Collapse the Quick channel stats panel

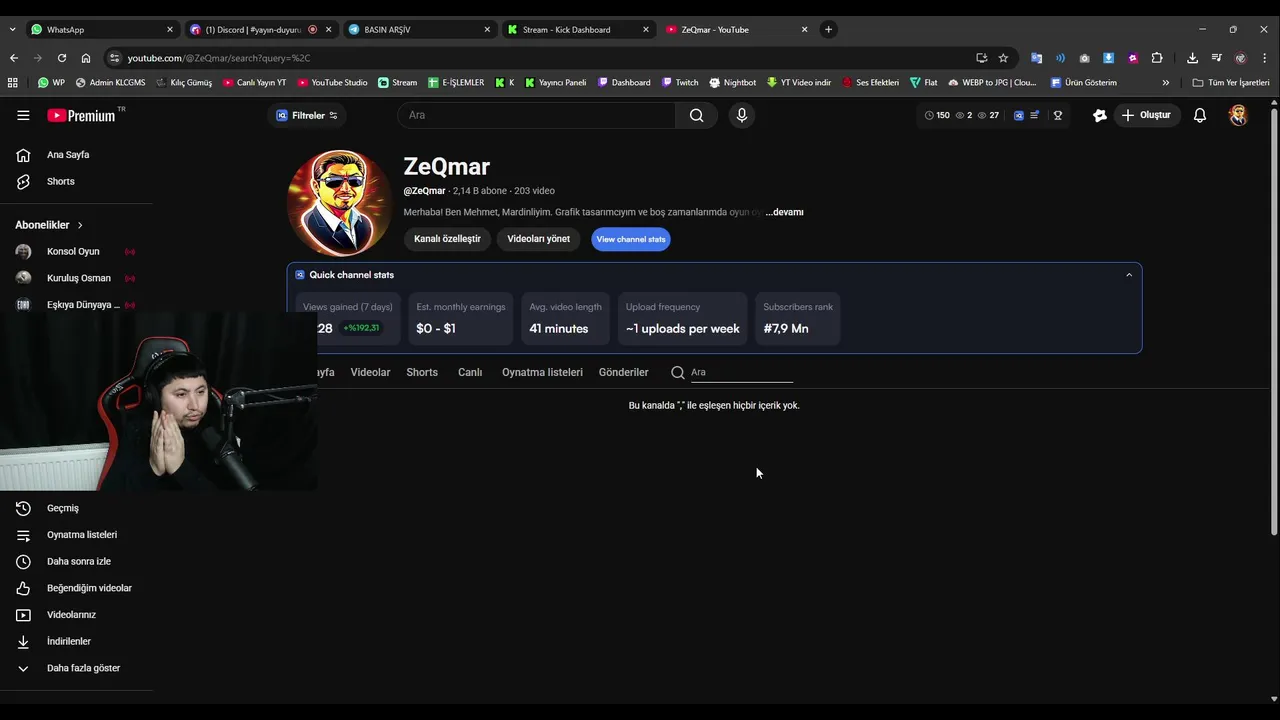click(1129, 275)
